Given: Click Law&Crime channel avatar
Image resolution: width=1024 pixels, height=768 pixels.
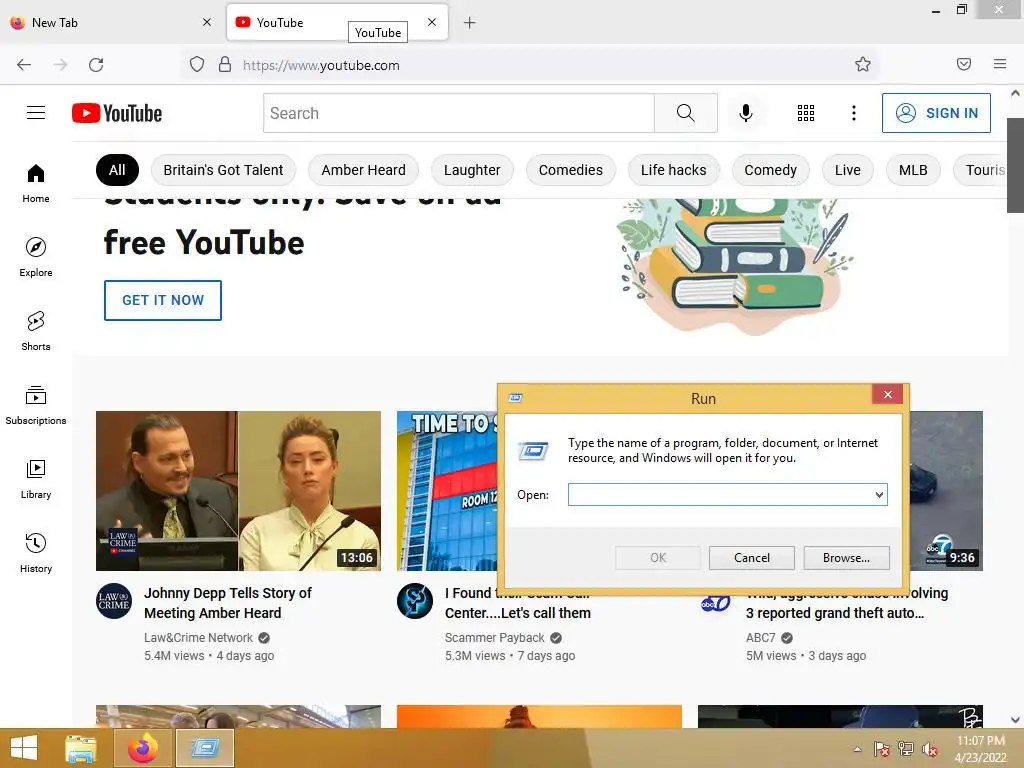Looking at the screenshot, I should [x=114, y=601].
